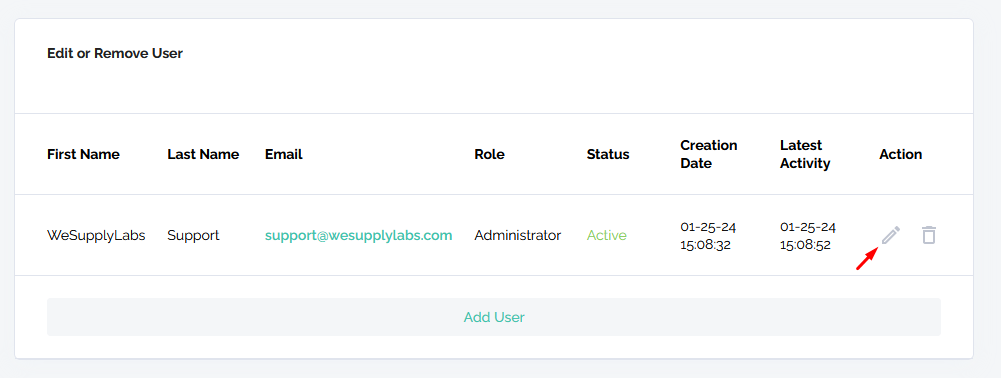Click the Role column header

pos(489,155)
